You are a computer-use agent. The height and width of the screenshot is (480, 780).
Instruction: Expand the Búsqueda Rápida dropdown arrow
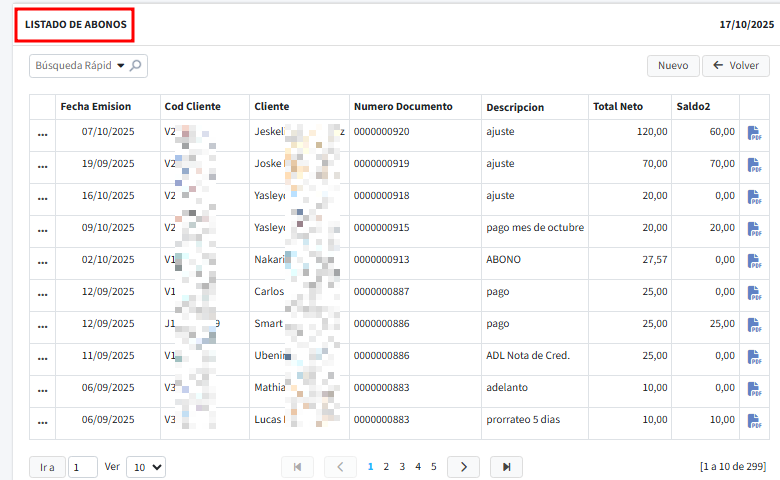(121, 66)
